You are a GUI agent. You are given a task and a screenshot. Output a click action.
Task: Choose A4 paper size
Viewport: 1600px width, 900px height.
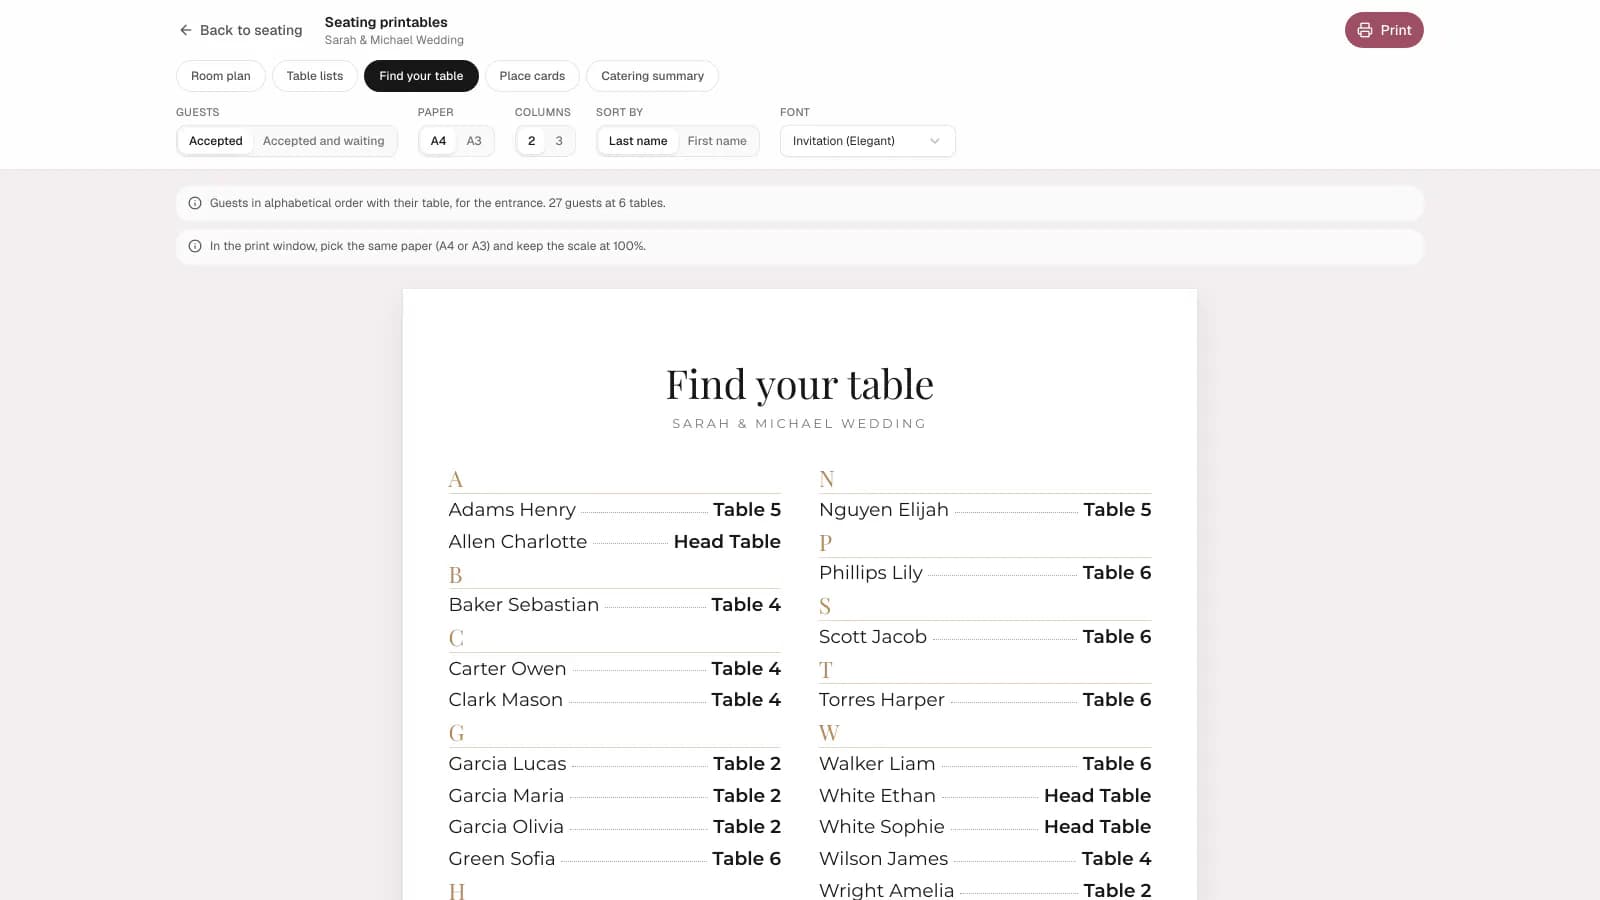pyautogui.click(x=438, y=141)
